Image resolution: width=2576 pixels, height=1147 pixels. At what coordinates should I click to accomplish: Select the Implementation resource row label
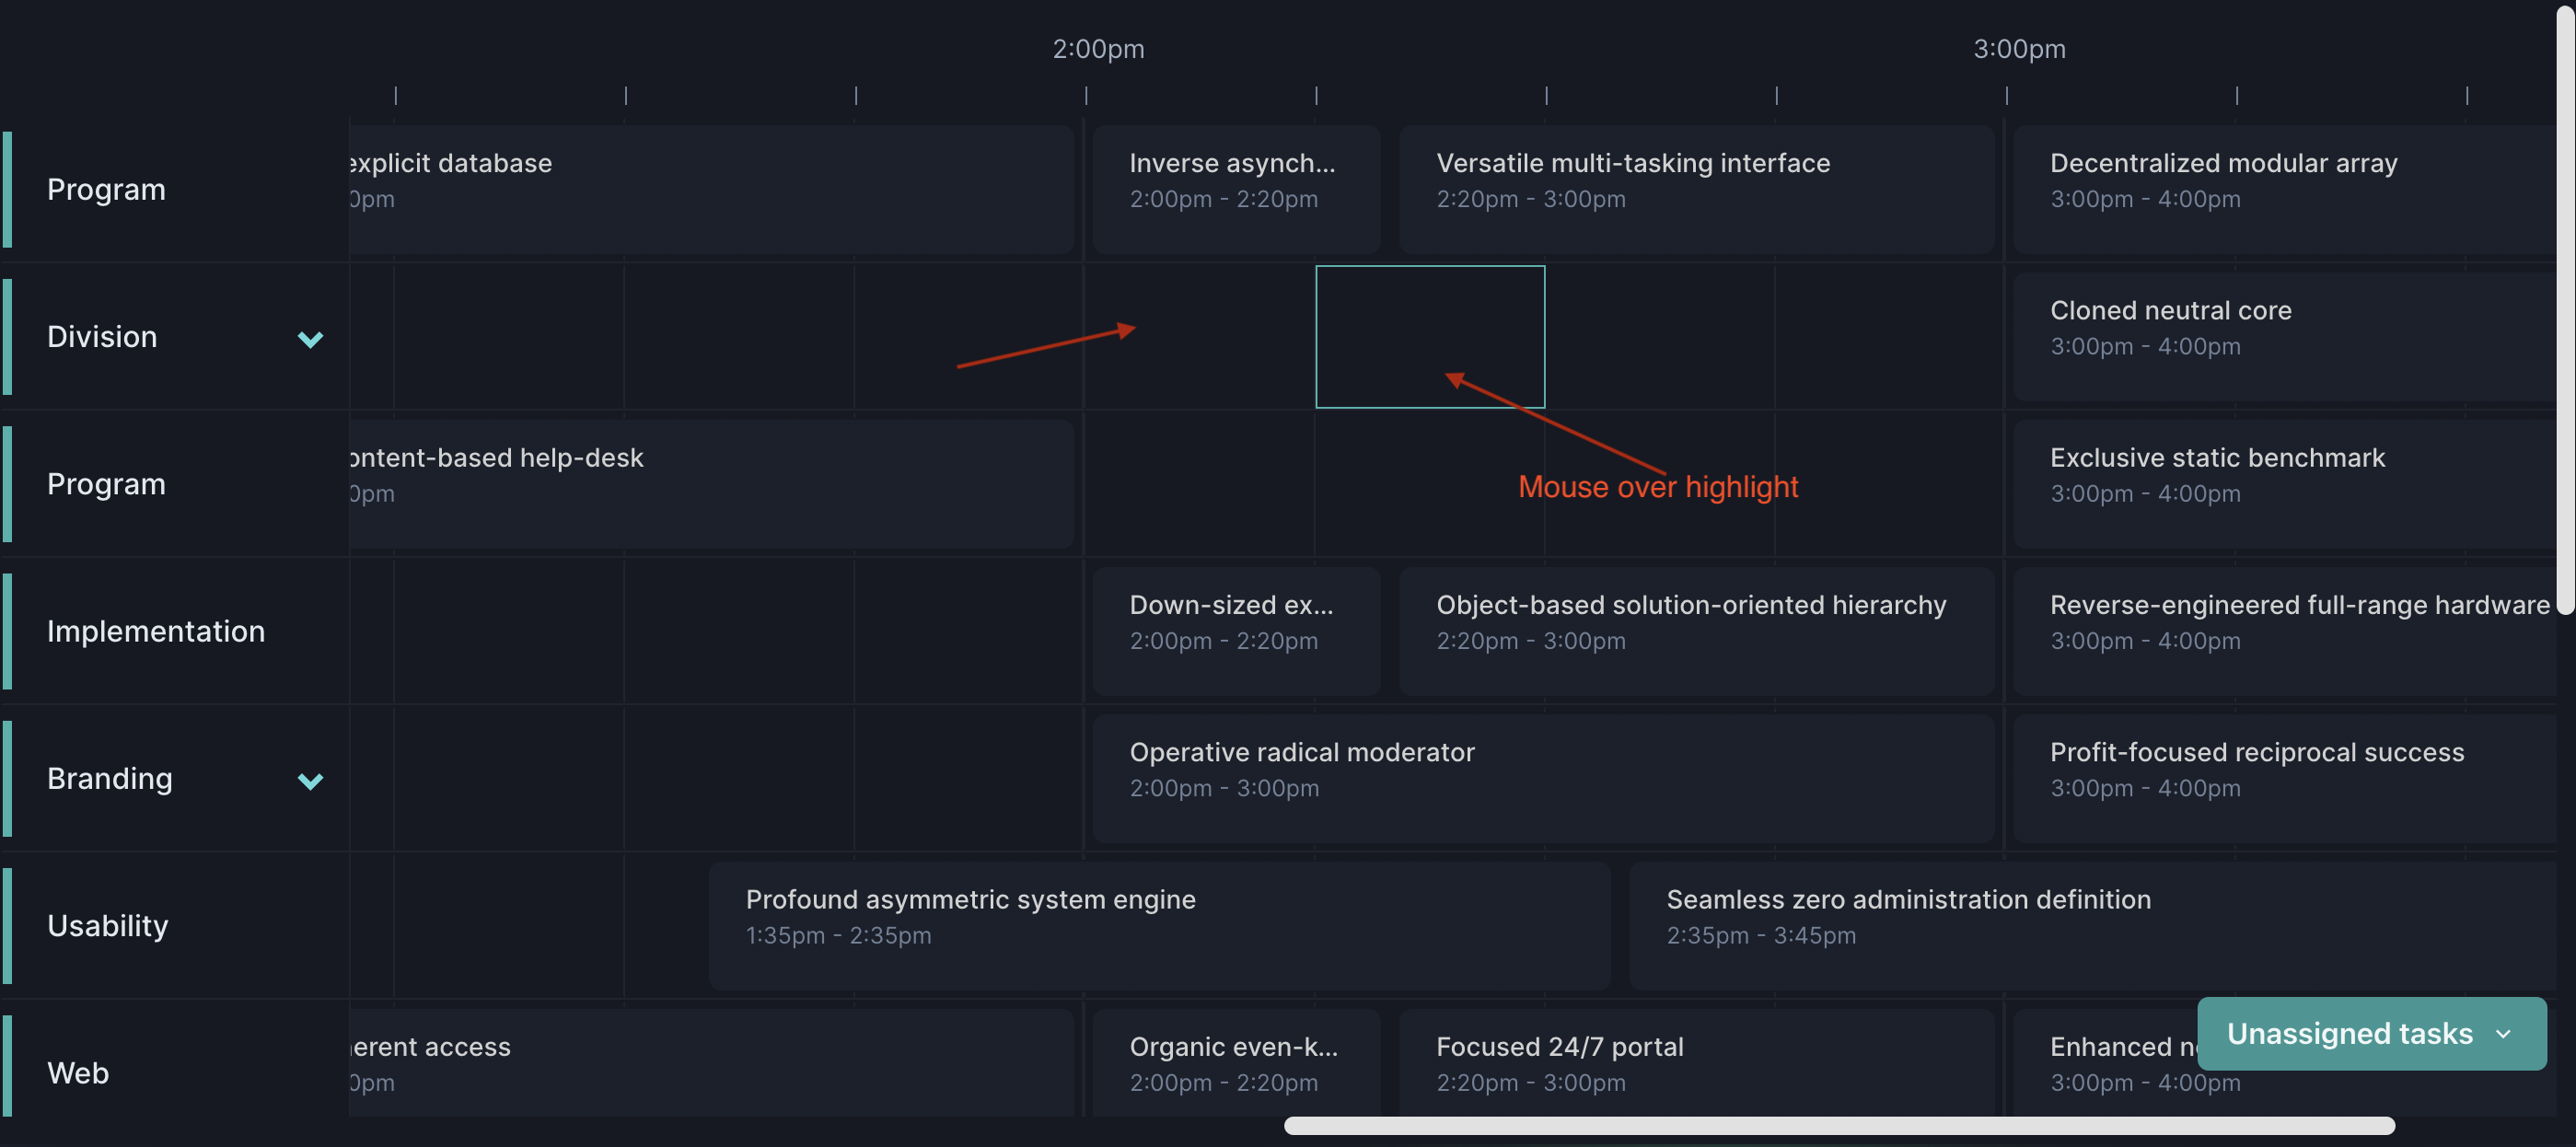(x=156, y=631)
